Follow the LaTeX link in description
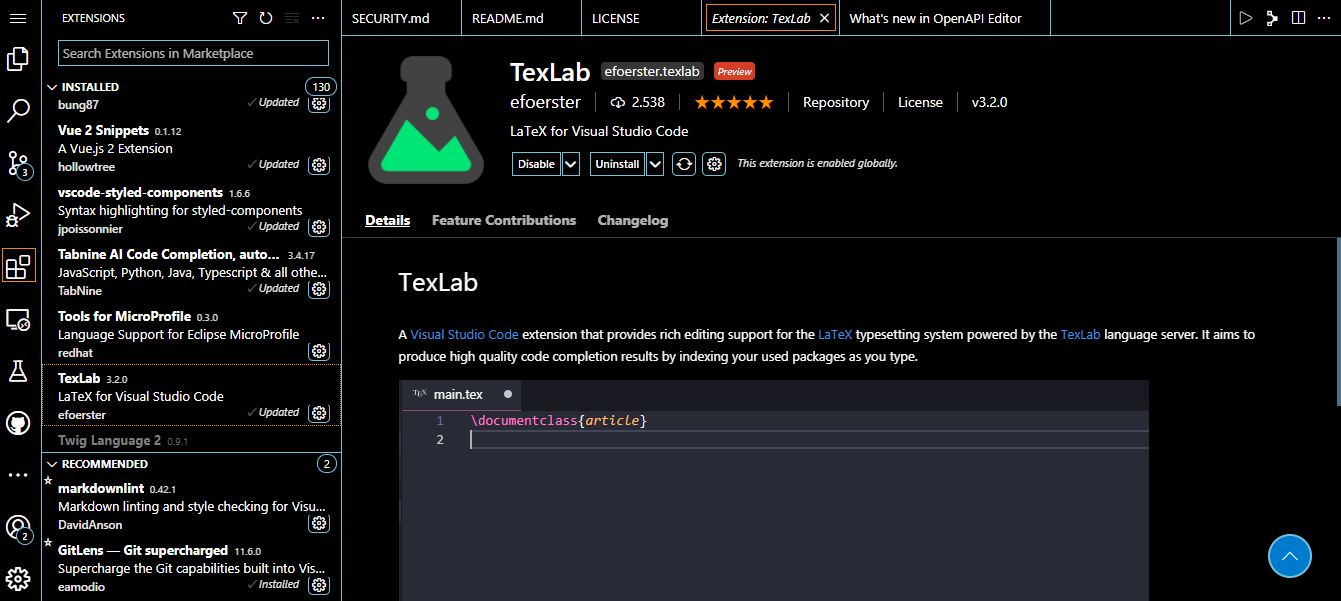Viewport: 1341px width, 601px height. [x=835, y=334]
